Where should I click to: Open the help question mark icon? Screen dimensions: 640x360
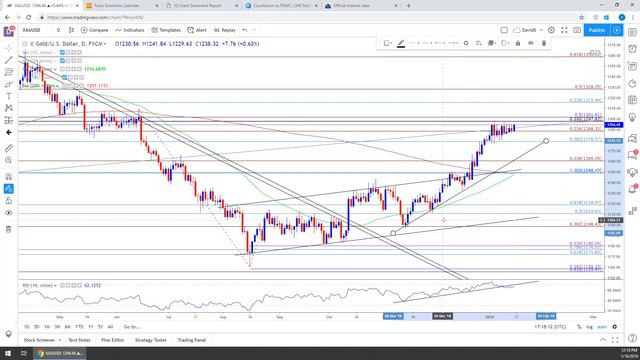632,338
